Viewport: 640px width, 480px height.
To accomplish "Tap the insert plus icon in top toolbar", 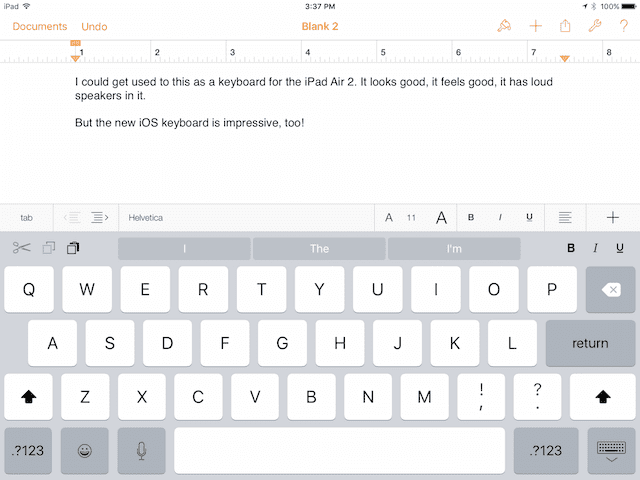I will pyautogui.click(x=535, y=26).
